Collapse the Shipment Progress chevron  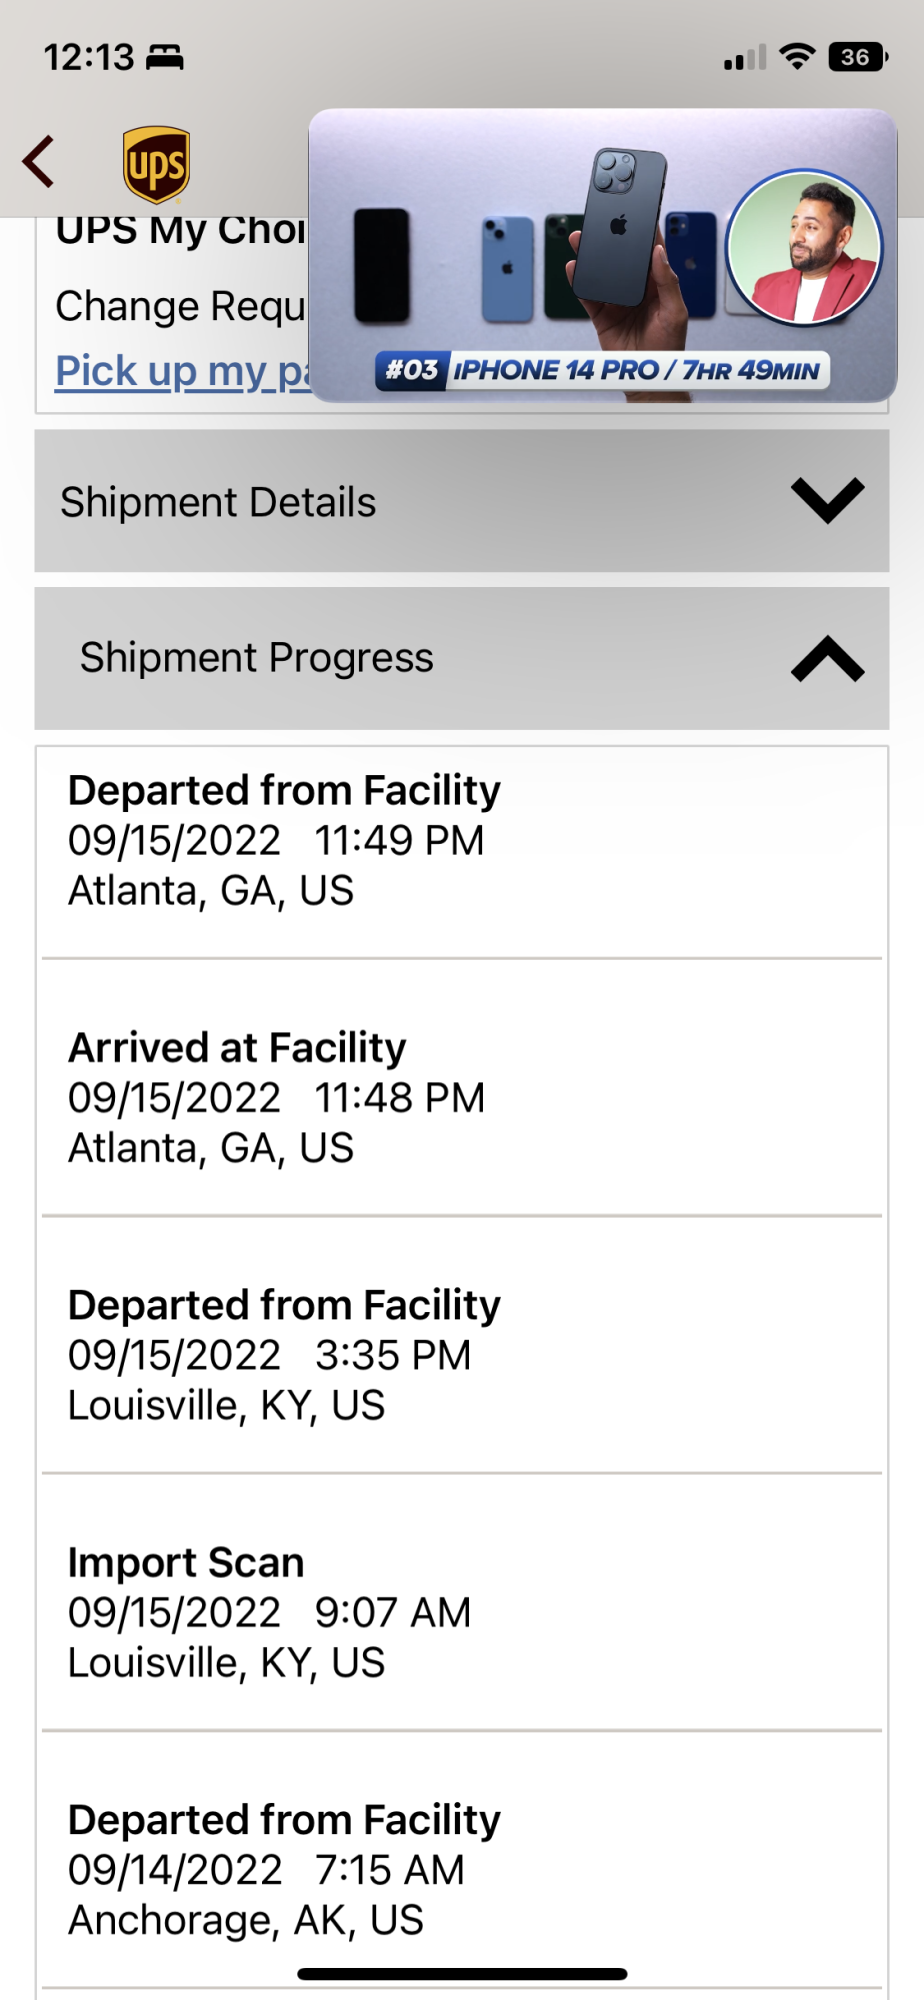pyautogui.click(x=827, y=659)
